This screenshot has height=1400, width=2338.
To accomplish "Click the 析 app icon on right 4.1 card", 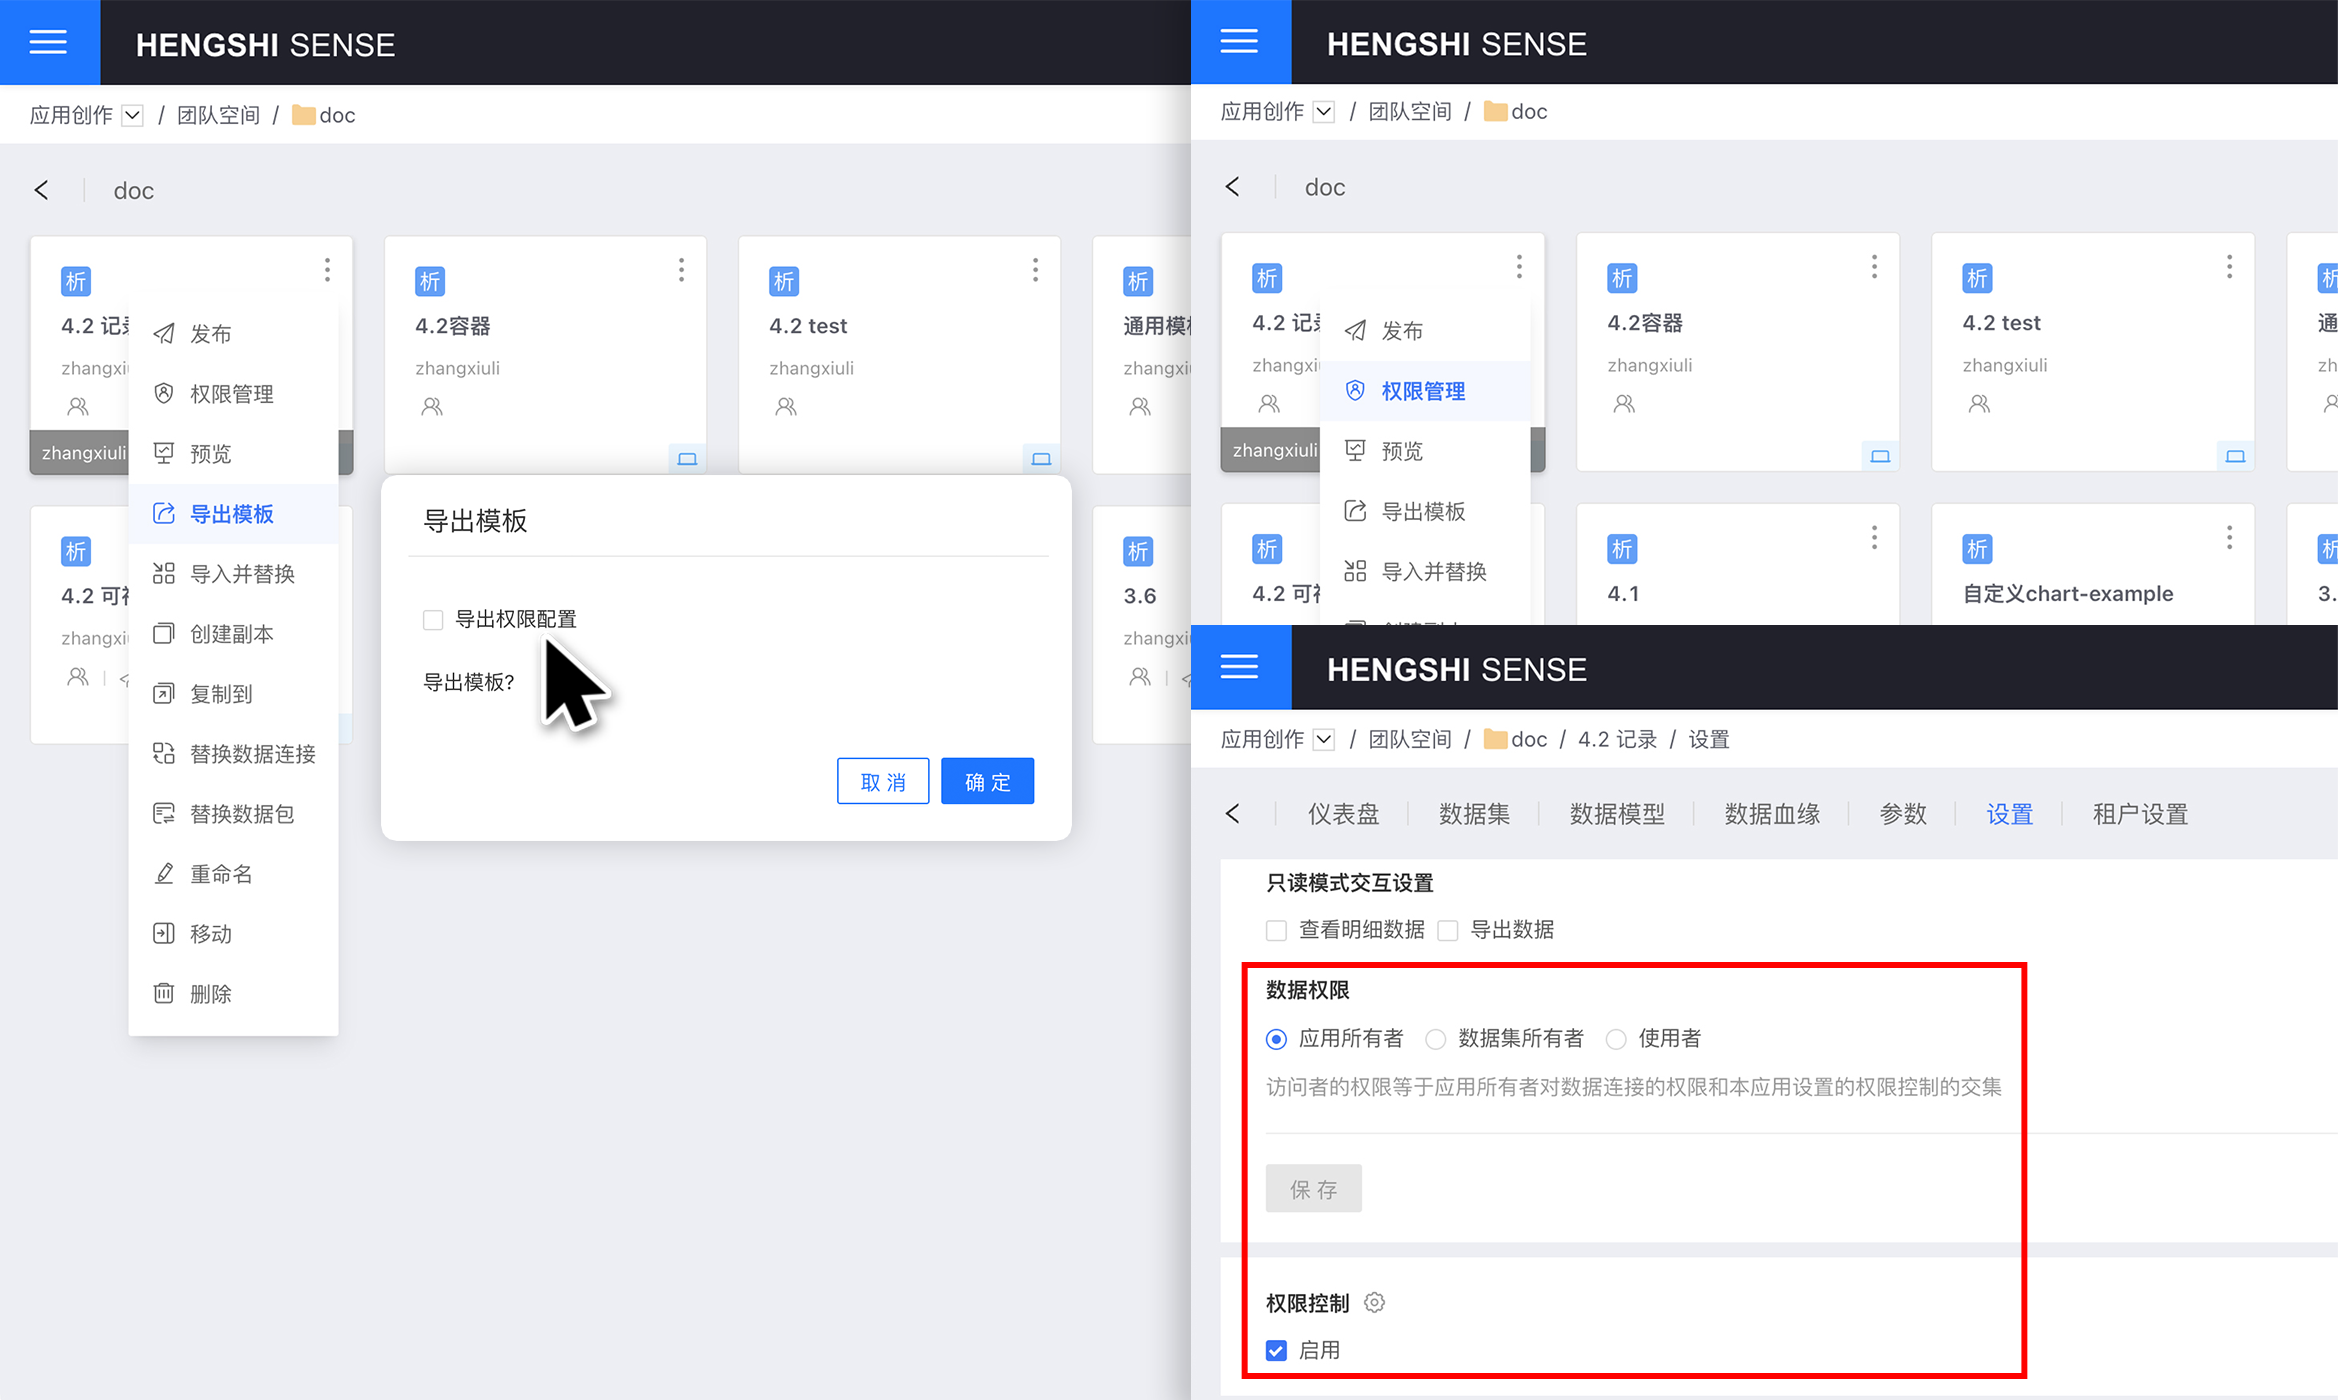I will coord(1621,549).
